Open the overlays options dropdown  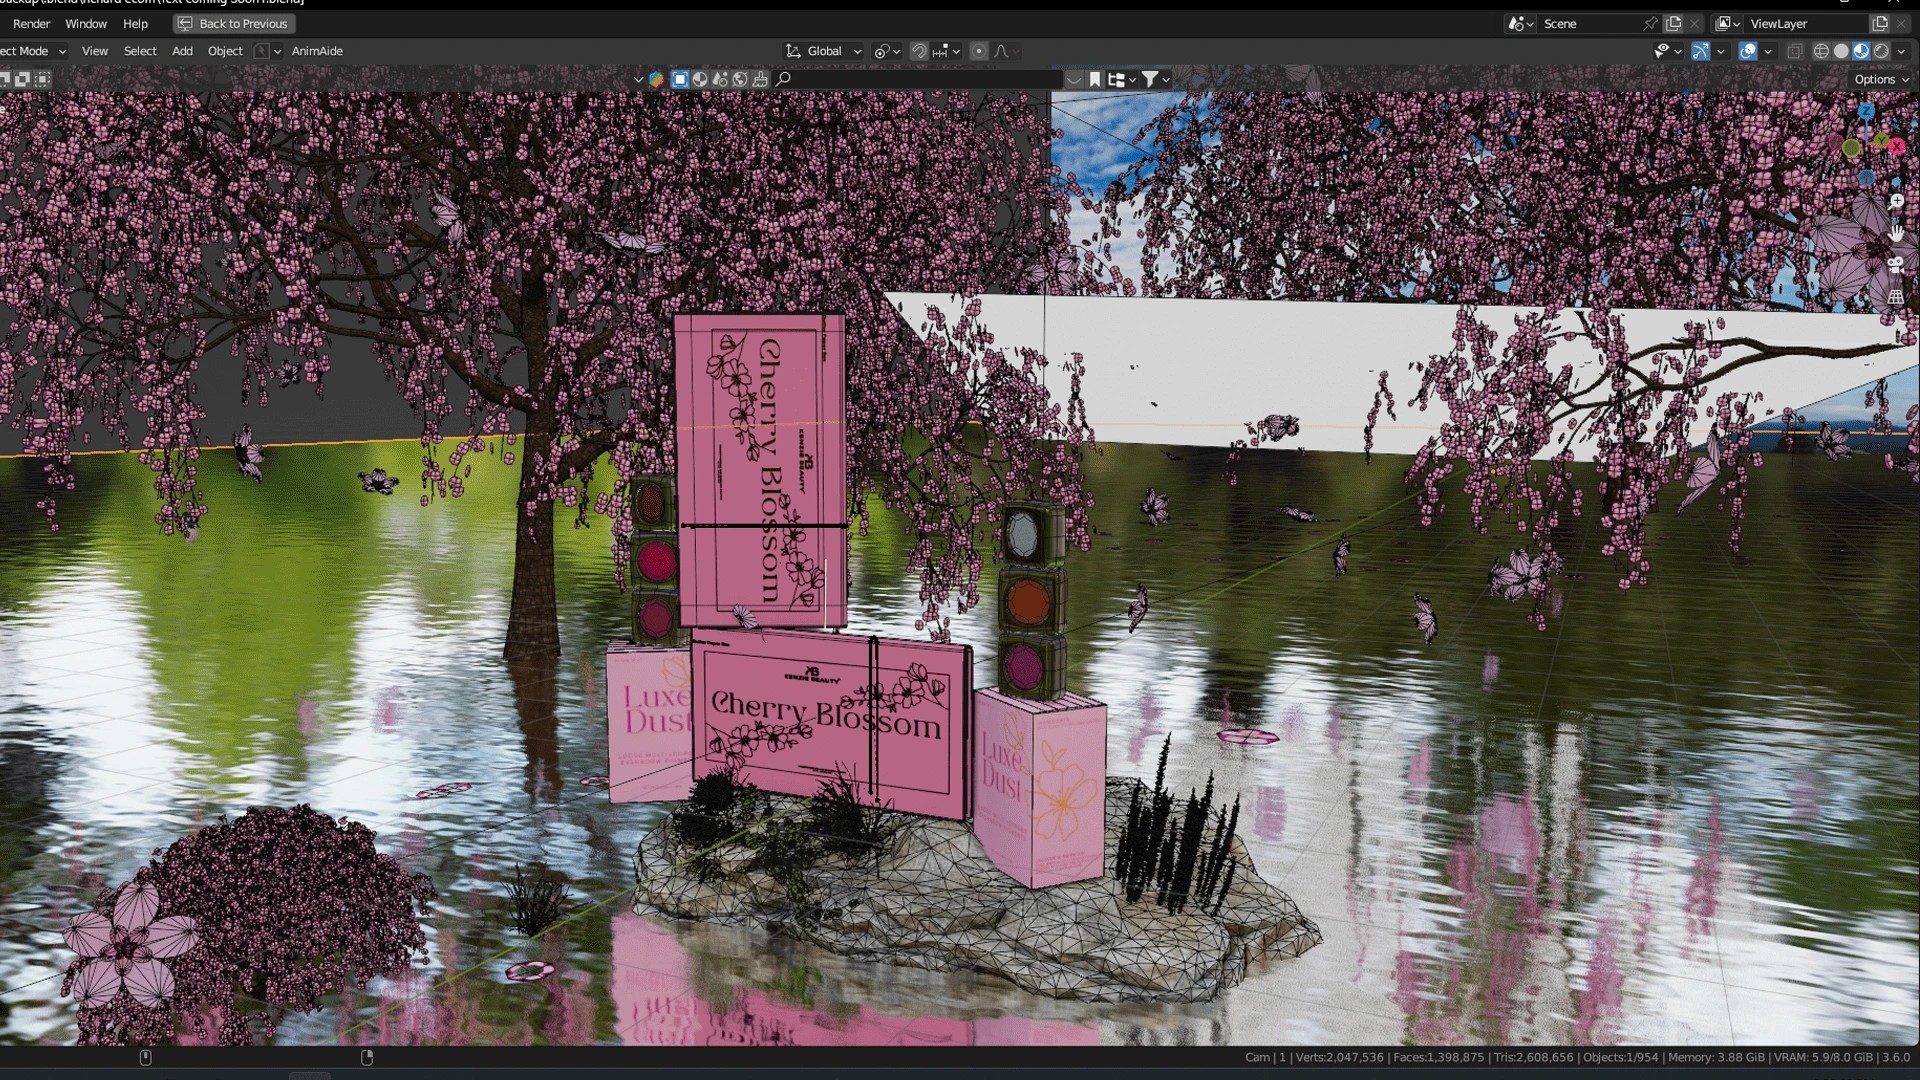point(1768,51)
